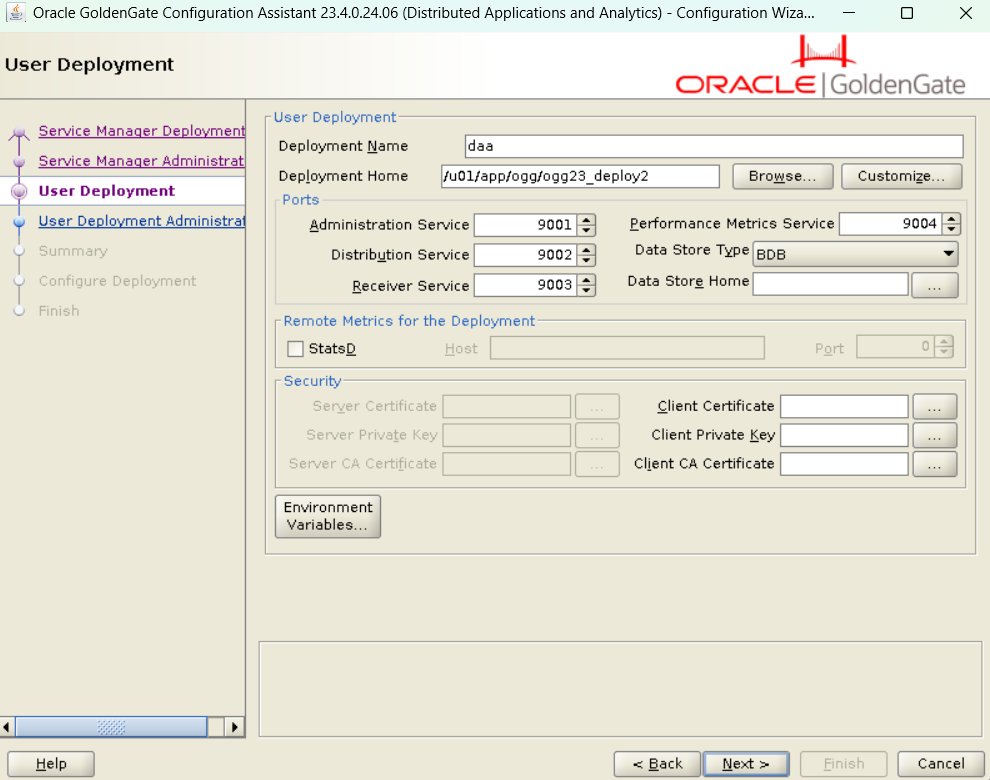Screen dimensions: 990x780
Task: Click the Client Certificate field
Action: (x=844, y=406)
